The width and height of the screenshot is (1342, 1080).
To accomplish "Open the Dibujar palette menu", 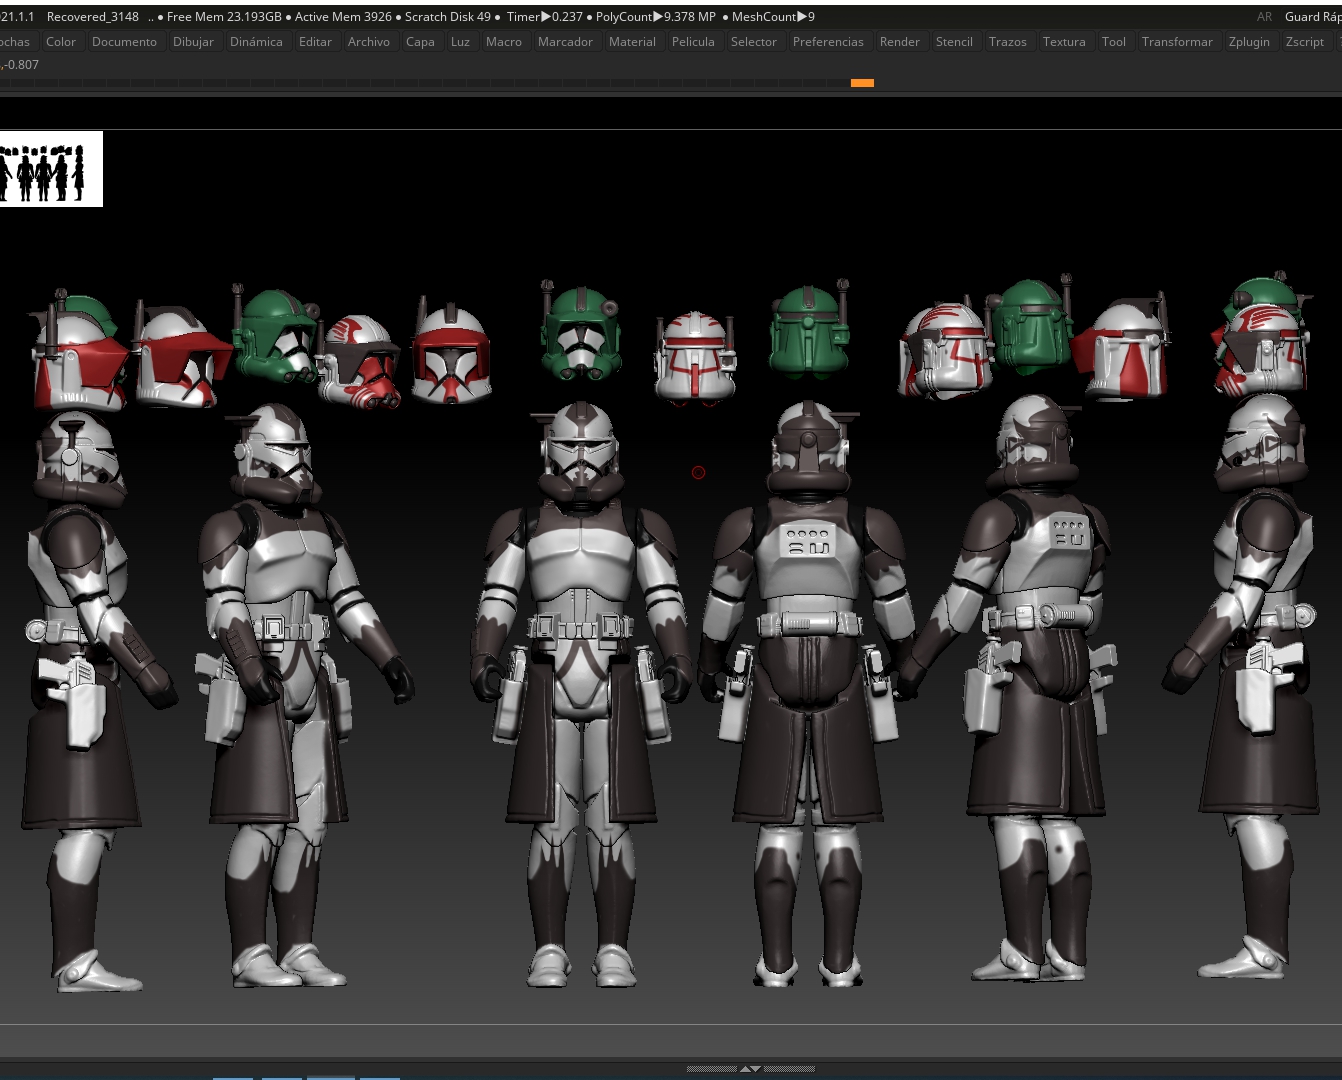I will coord(193,42).
